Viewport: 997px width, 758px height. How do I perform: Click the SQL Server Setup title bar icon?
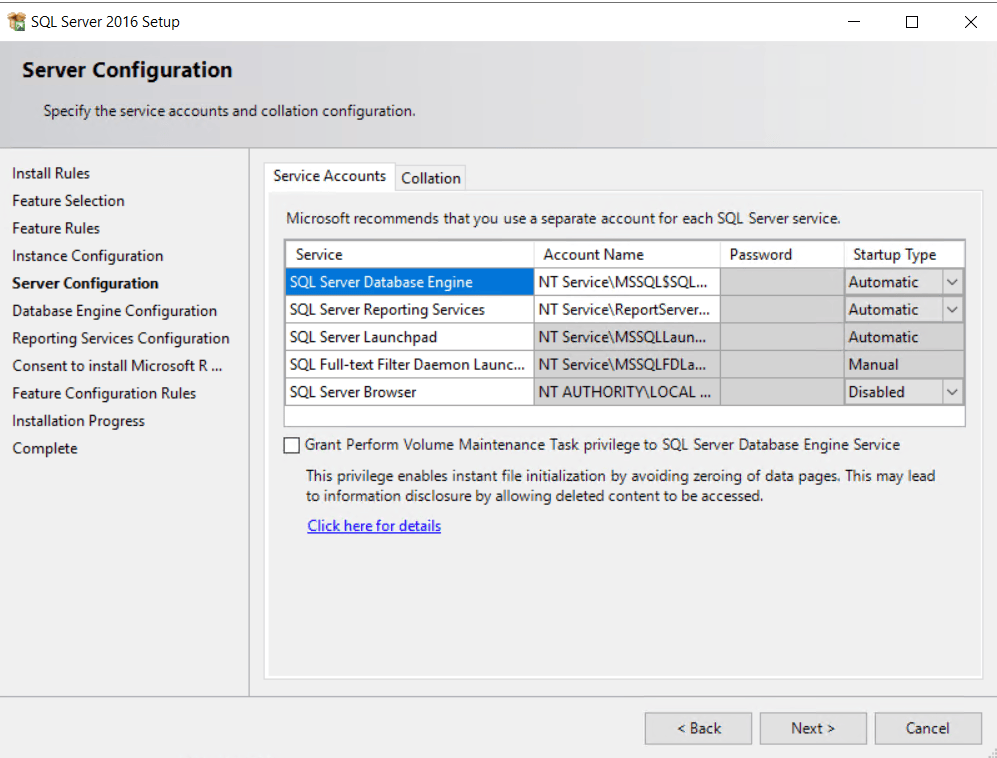[x=17, y=20]
